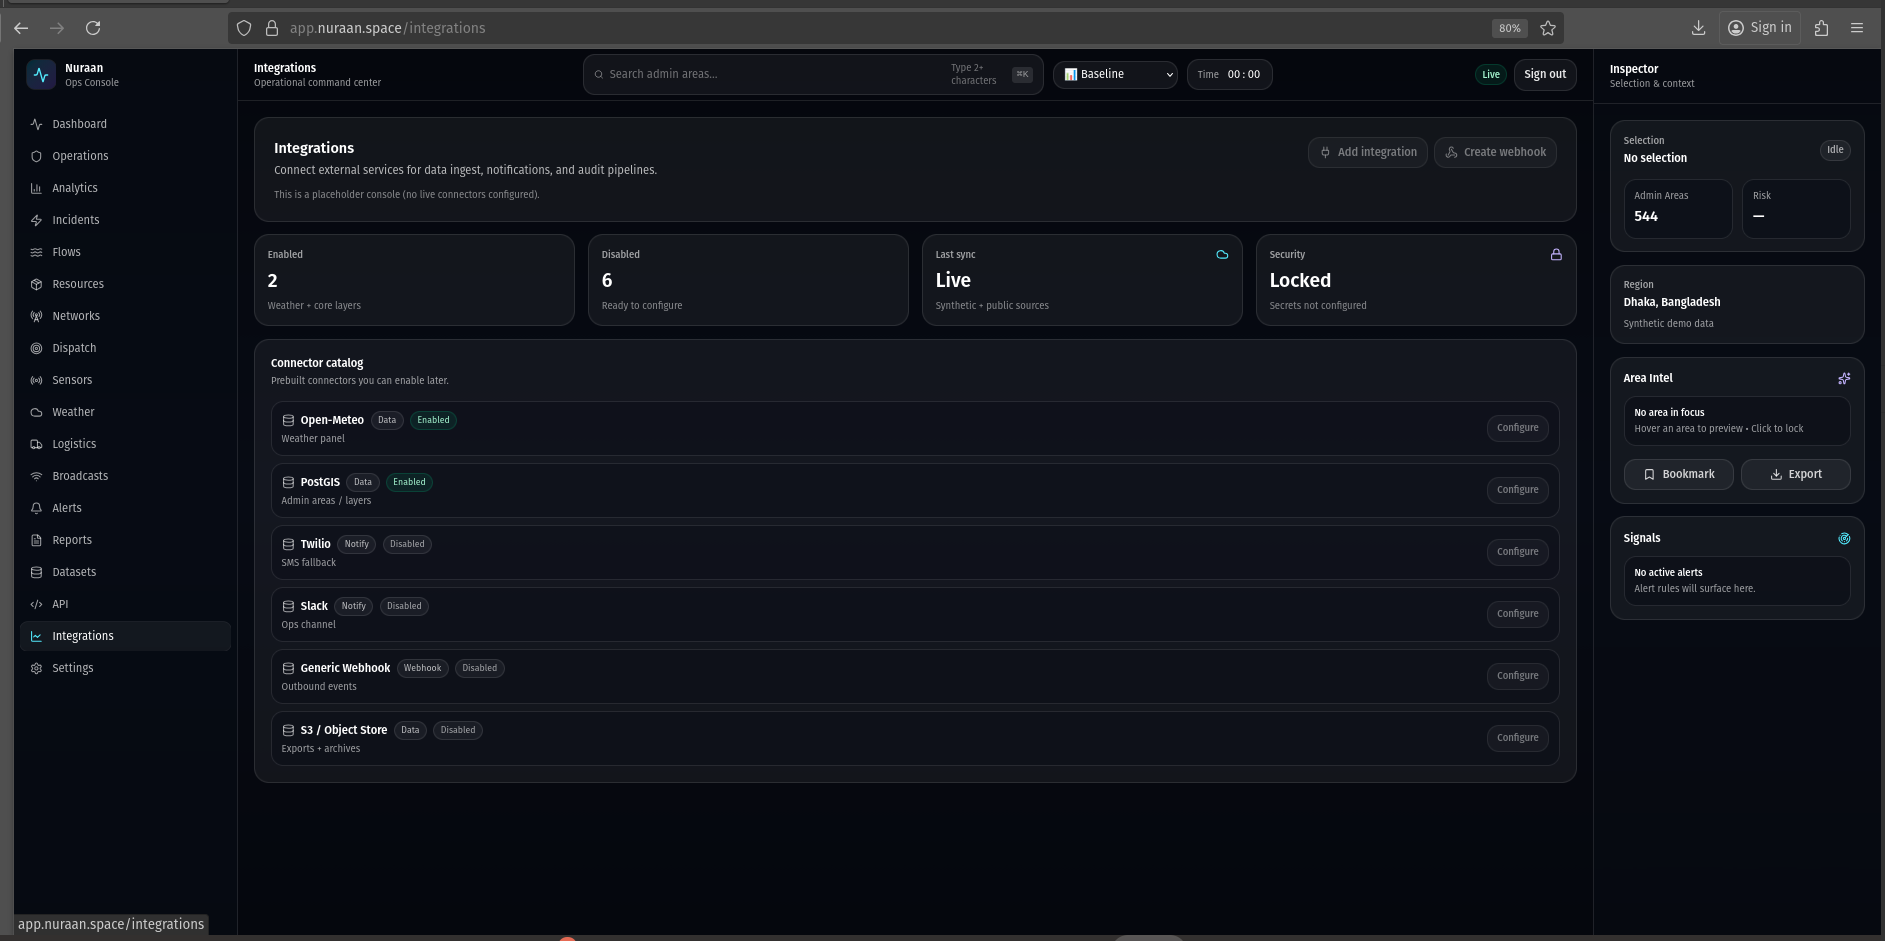Click the Add integration button
The height and width of the screenshot is (941, 1885).
click(x=1367, y=152)
